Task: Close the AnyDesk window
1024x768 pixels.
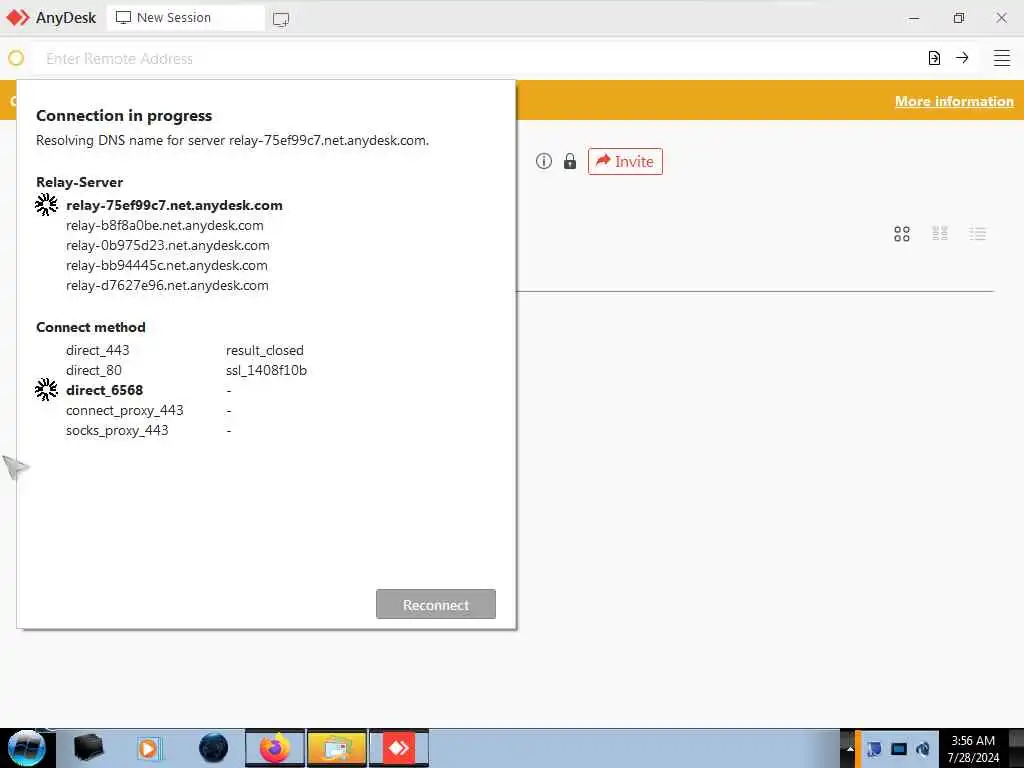Action: [x=1001, y=18]
